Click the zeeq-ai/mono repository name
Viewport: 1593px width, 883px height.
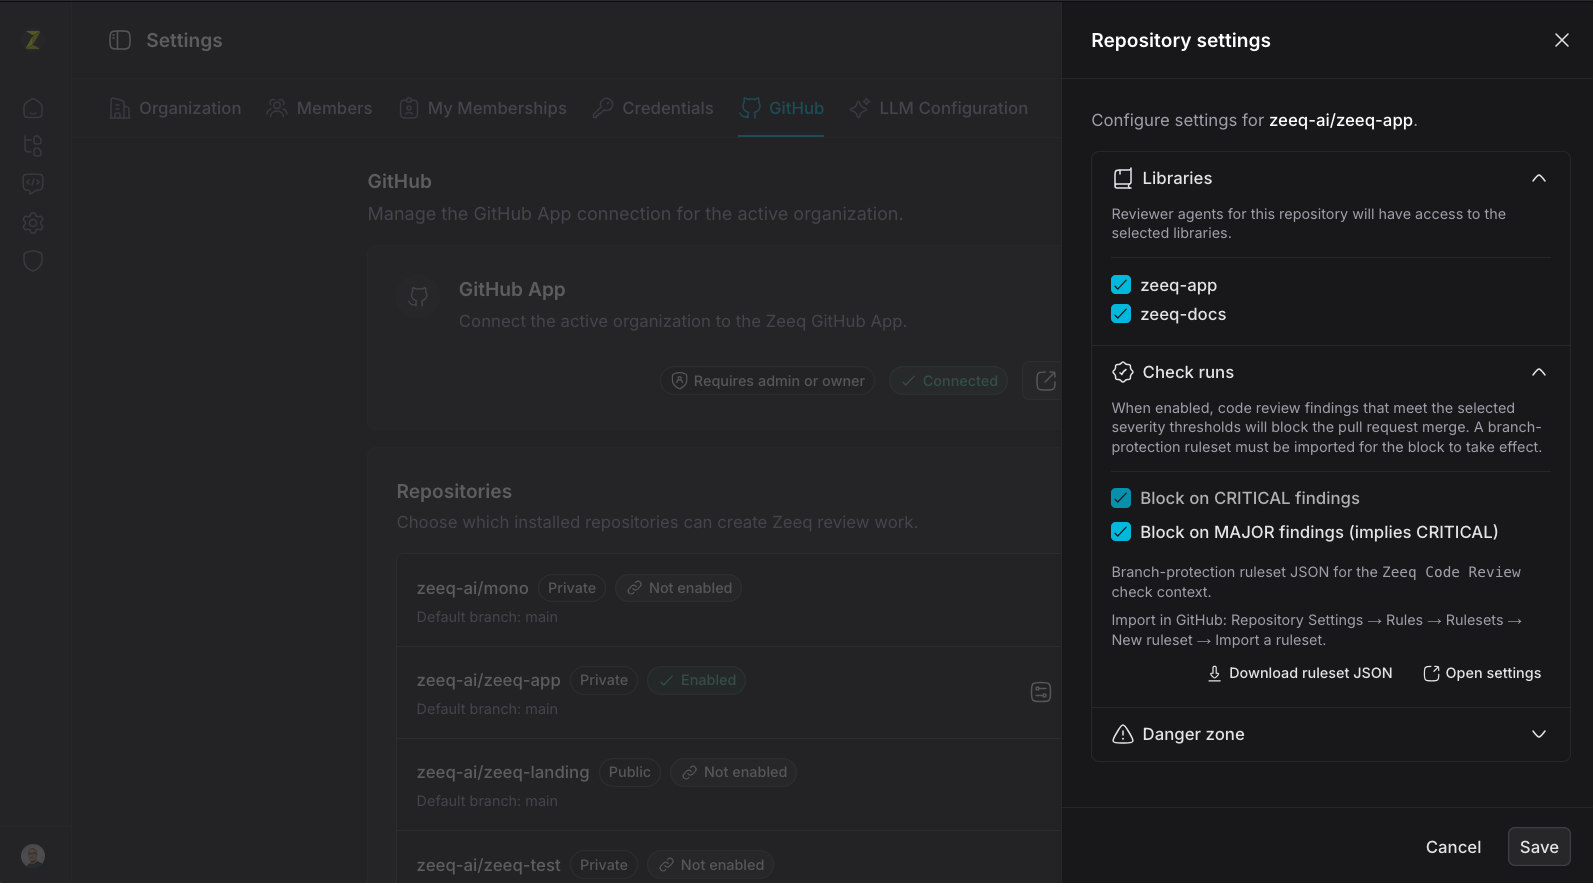(473, 588)
